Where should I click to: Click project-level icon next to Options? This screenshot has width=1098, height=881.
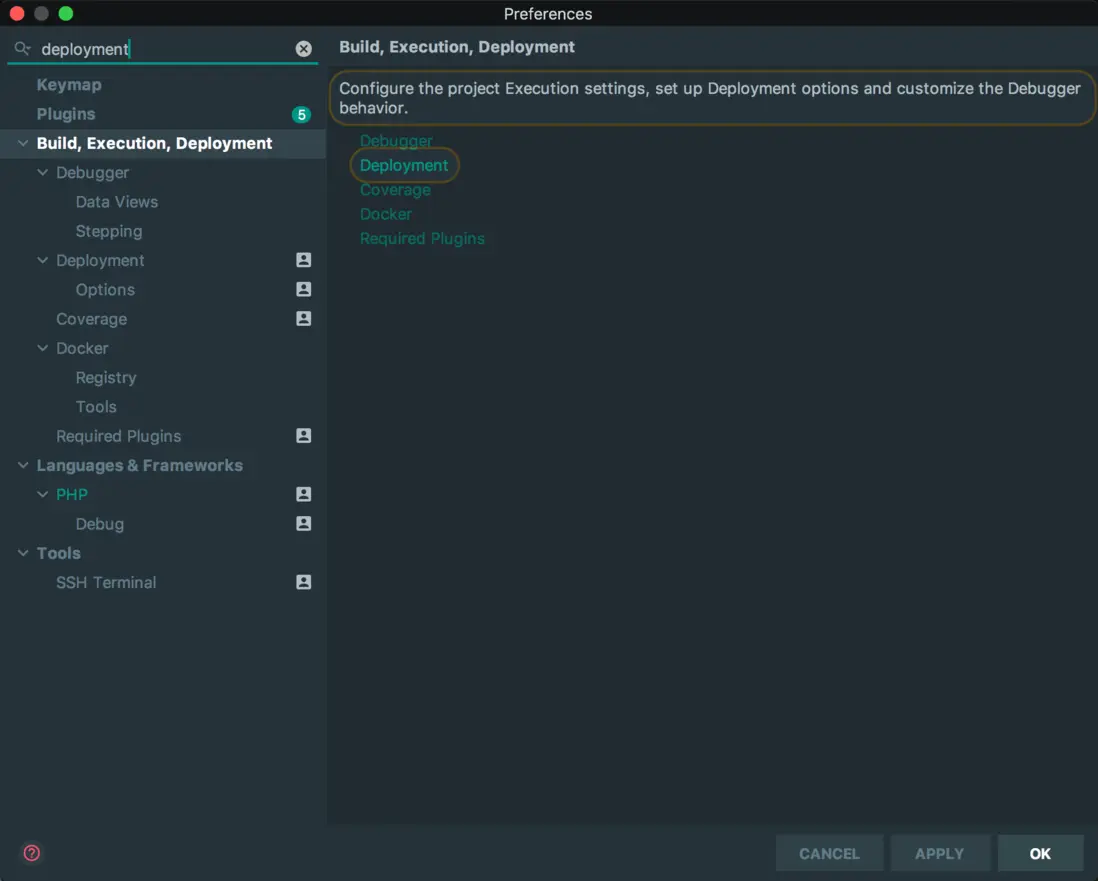[304, 289]
